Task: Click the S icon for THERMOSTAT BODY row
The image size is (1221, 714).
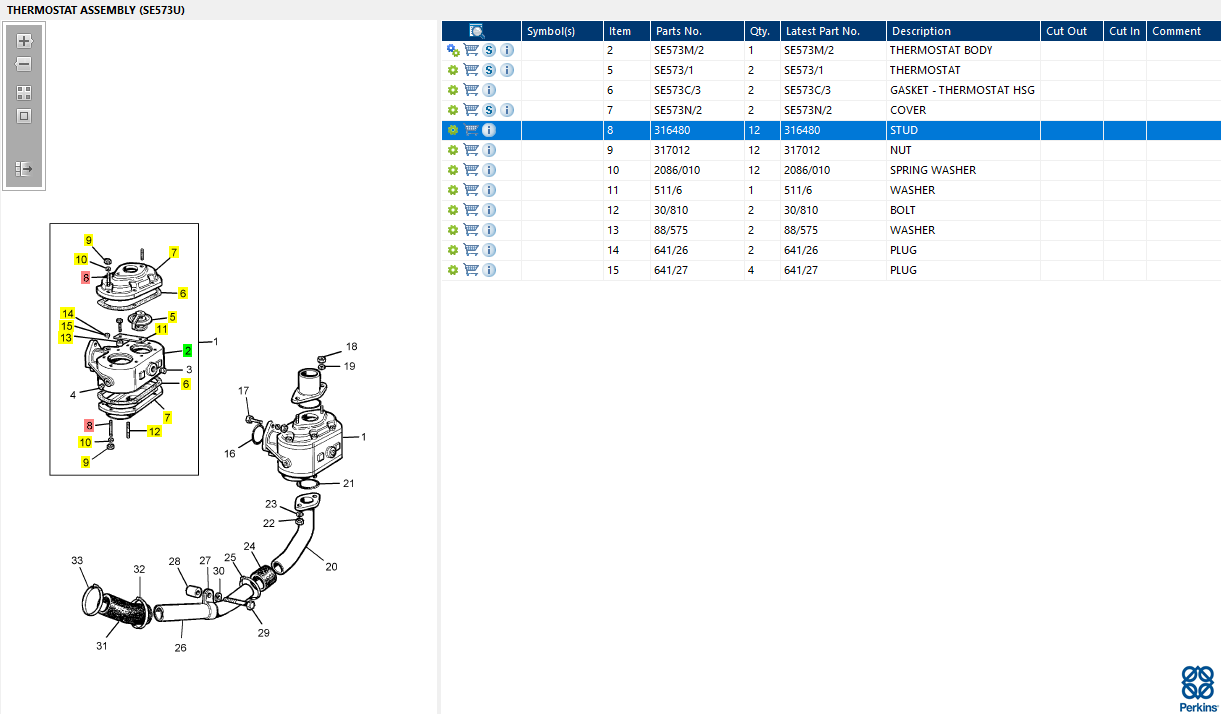Action: [489, 50]
